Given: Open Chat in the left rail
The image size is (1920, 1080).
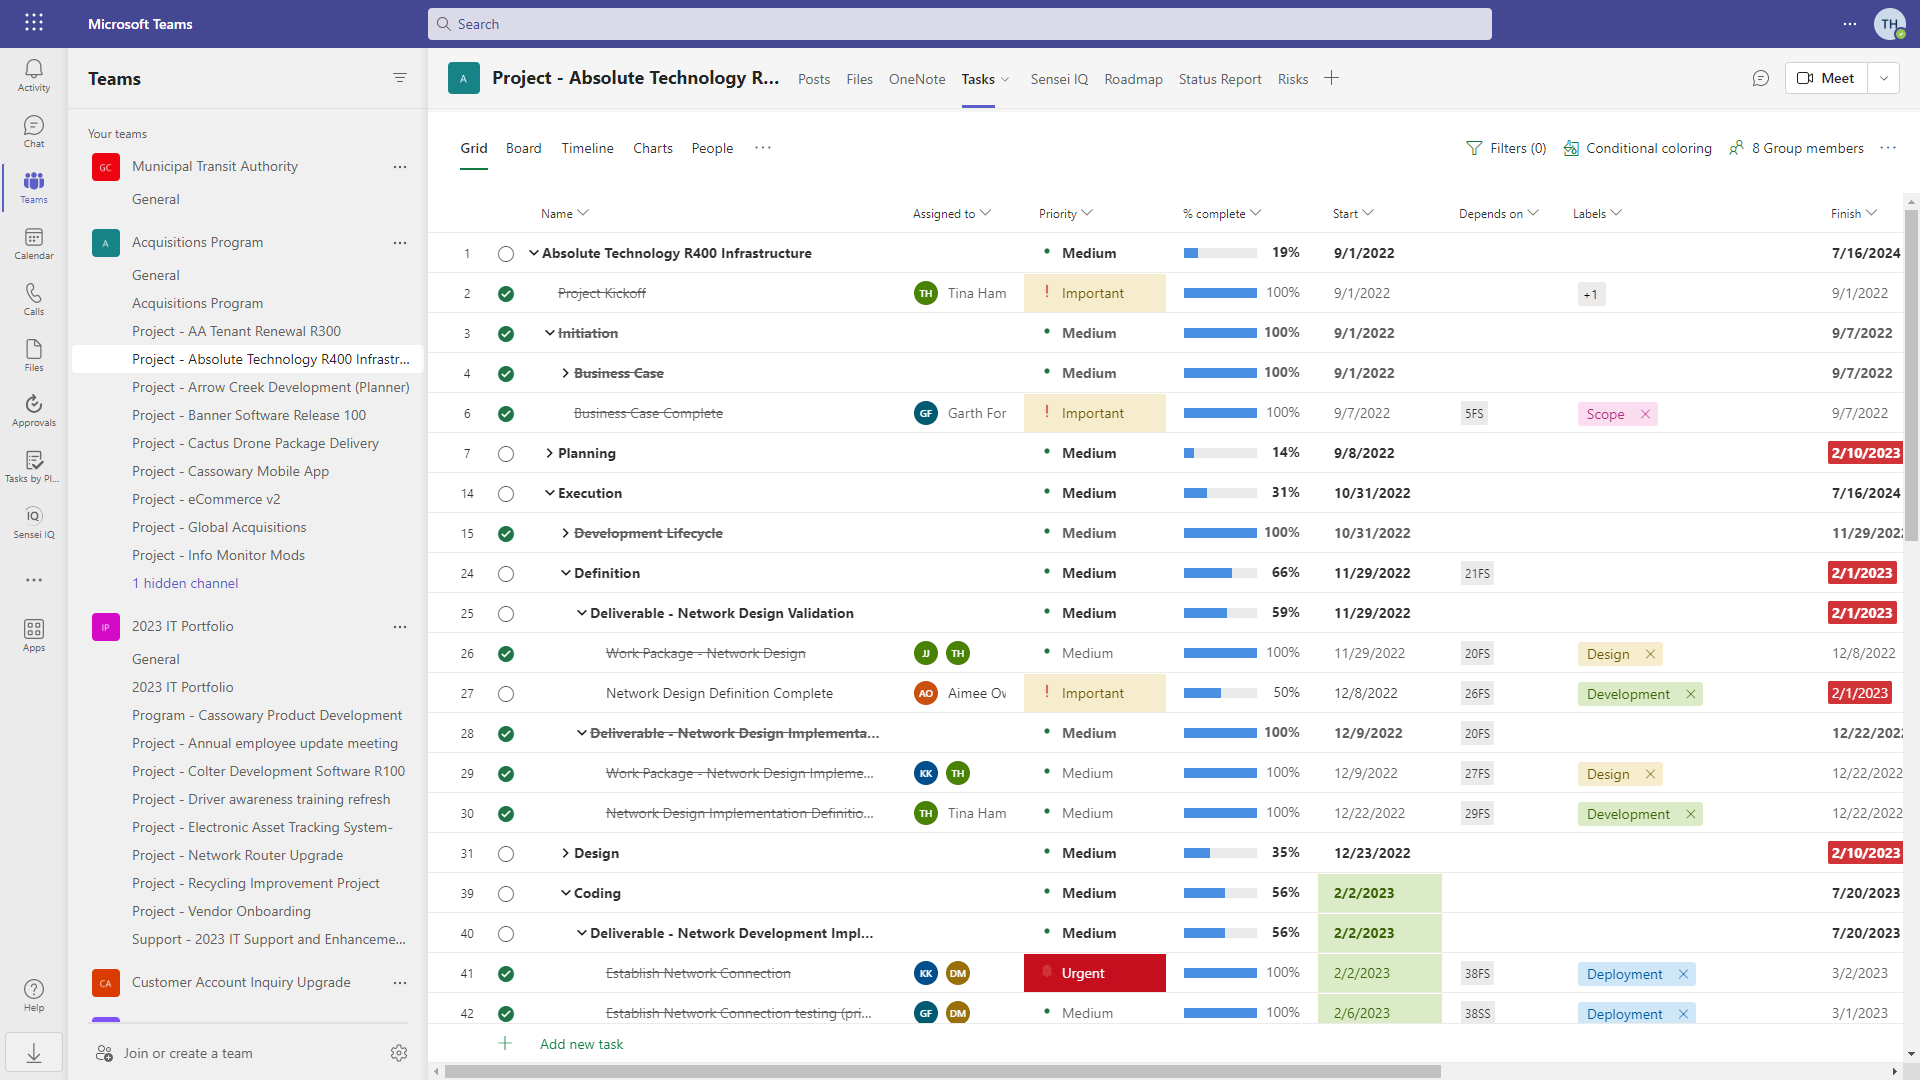Looking at the screenshot, I should pyautogui.click(x=34, y=131).
